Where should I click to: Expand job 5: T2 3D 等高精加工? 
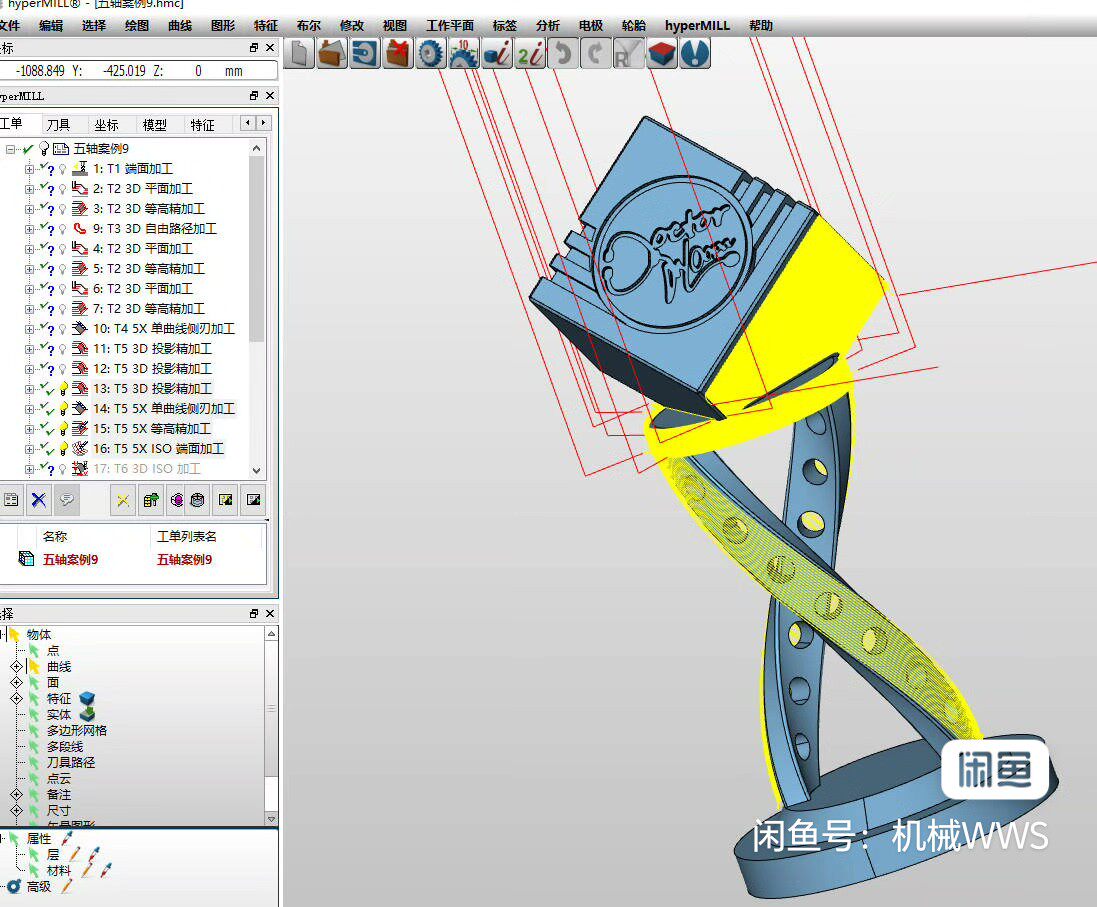[29, 269]
